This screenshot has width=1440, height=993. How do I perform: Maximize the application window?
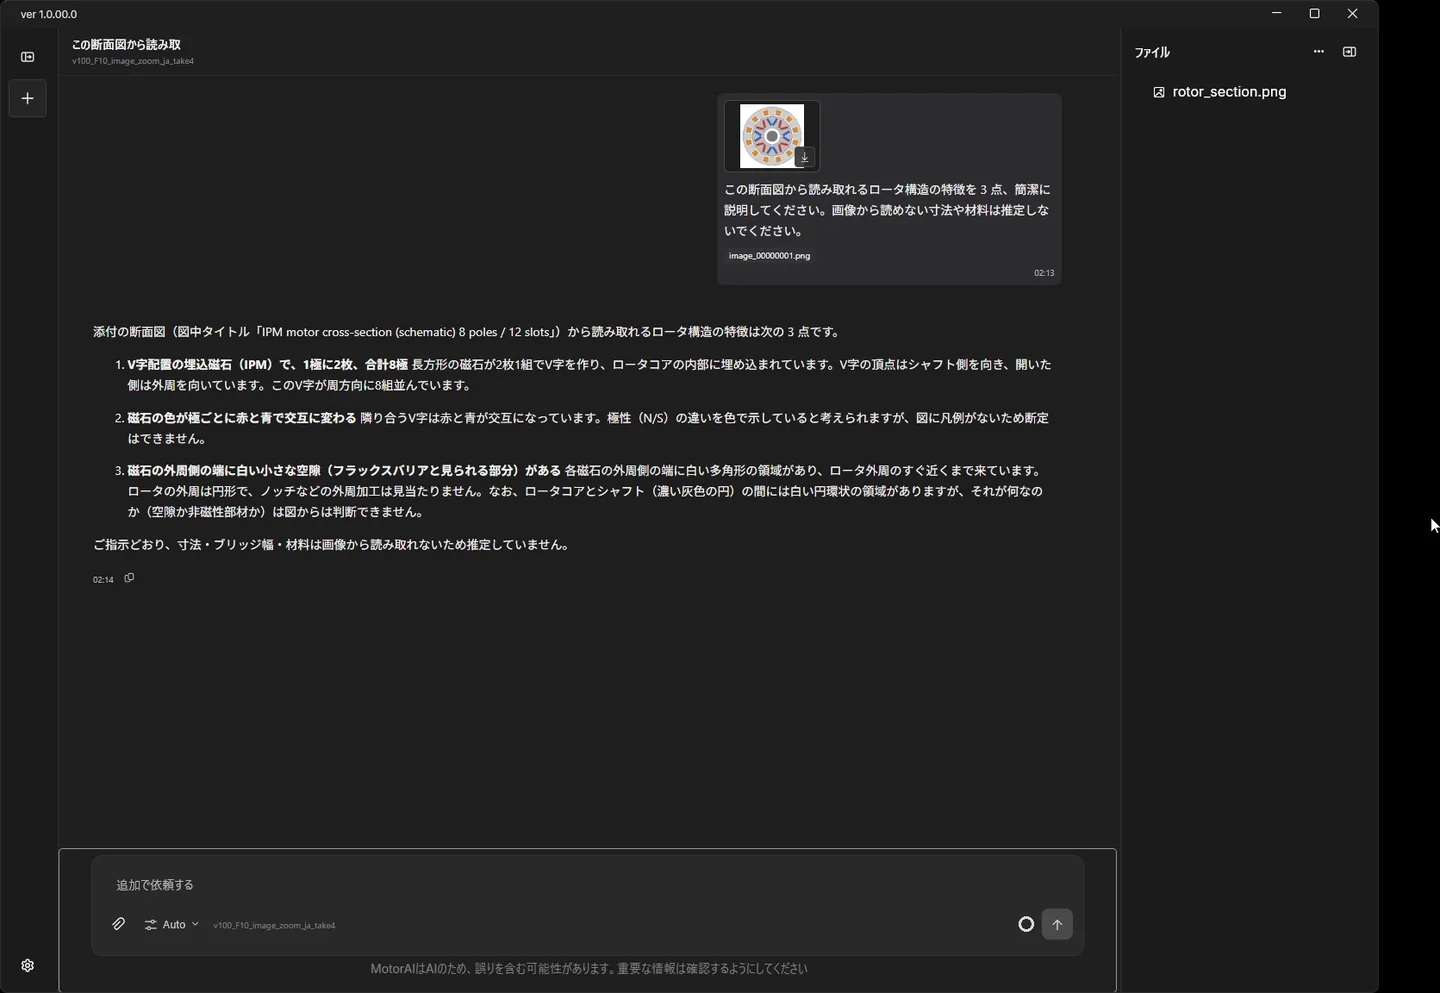(1315, 14)
